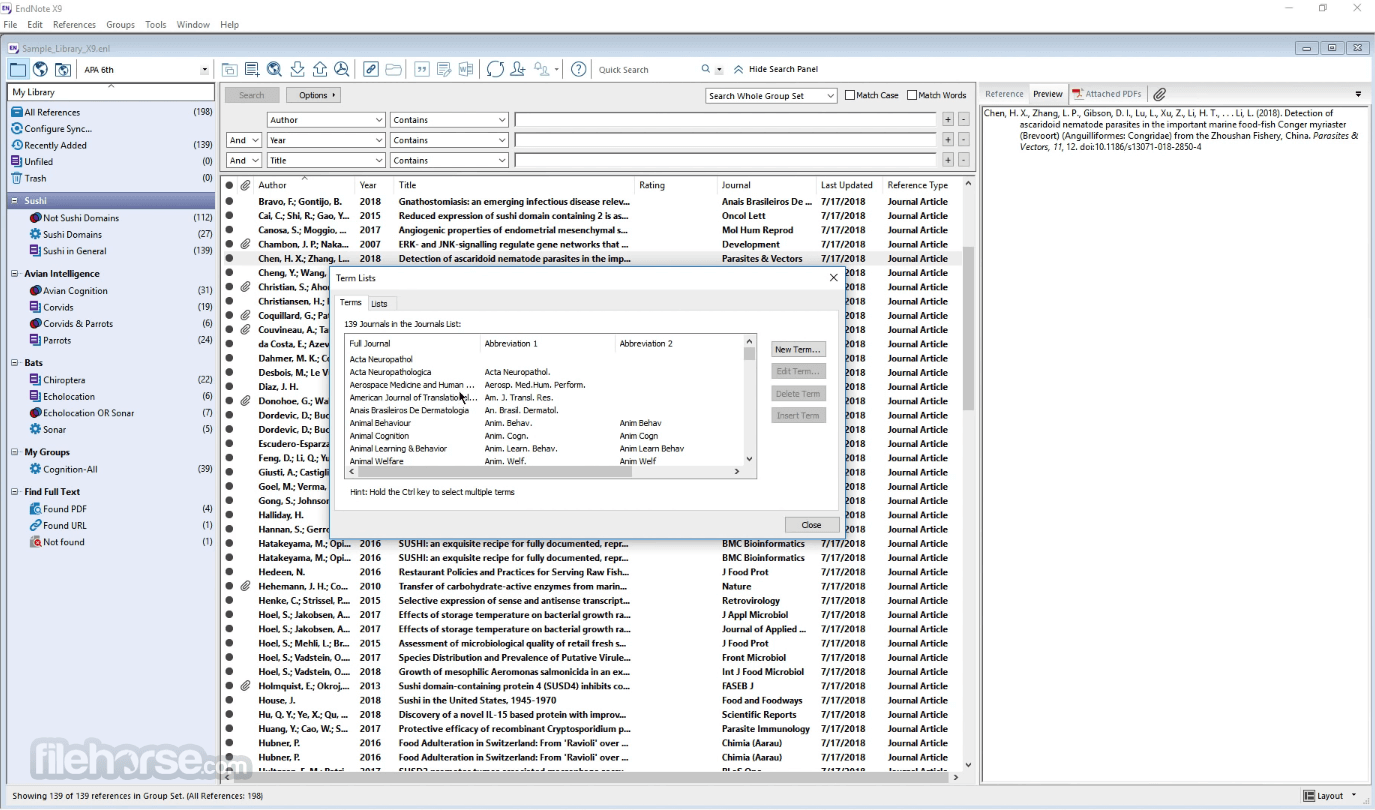Open the Sync library icon
This screenshot has width=1375, height=810.
pos(495,69)
